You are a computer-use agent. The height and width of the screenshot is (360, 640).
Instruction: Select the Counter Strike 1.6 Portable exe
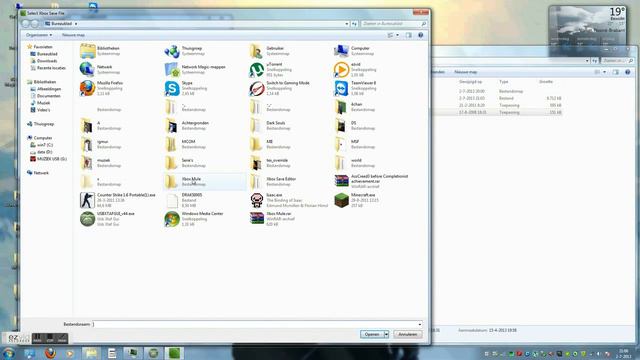coord(87,200)
